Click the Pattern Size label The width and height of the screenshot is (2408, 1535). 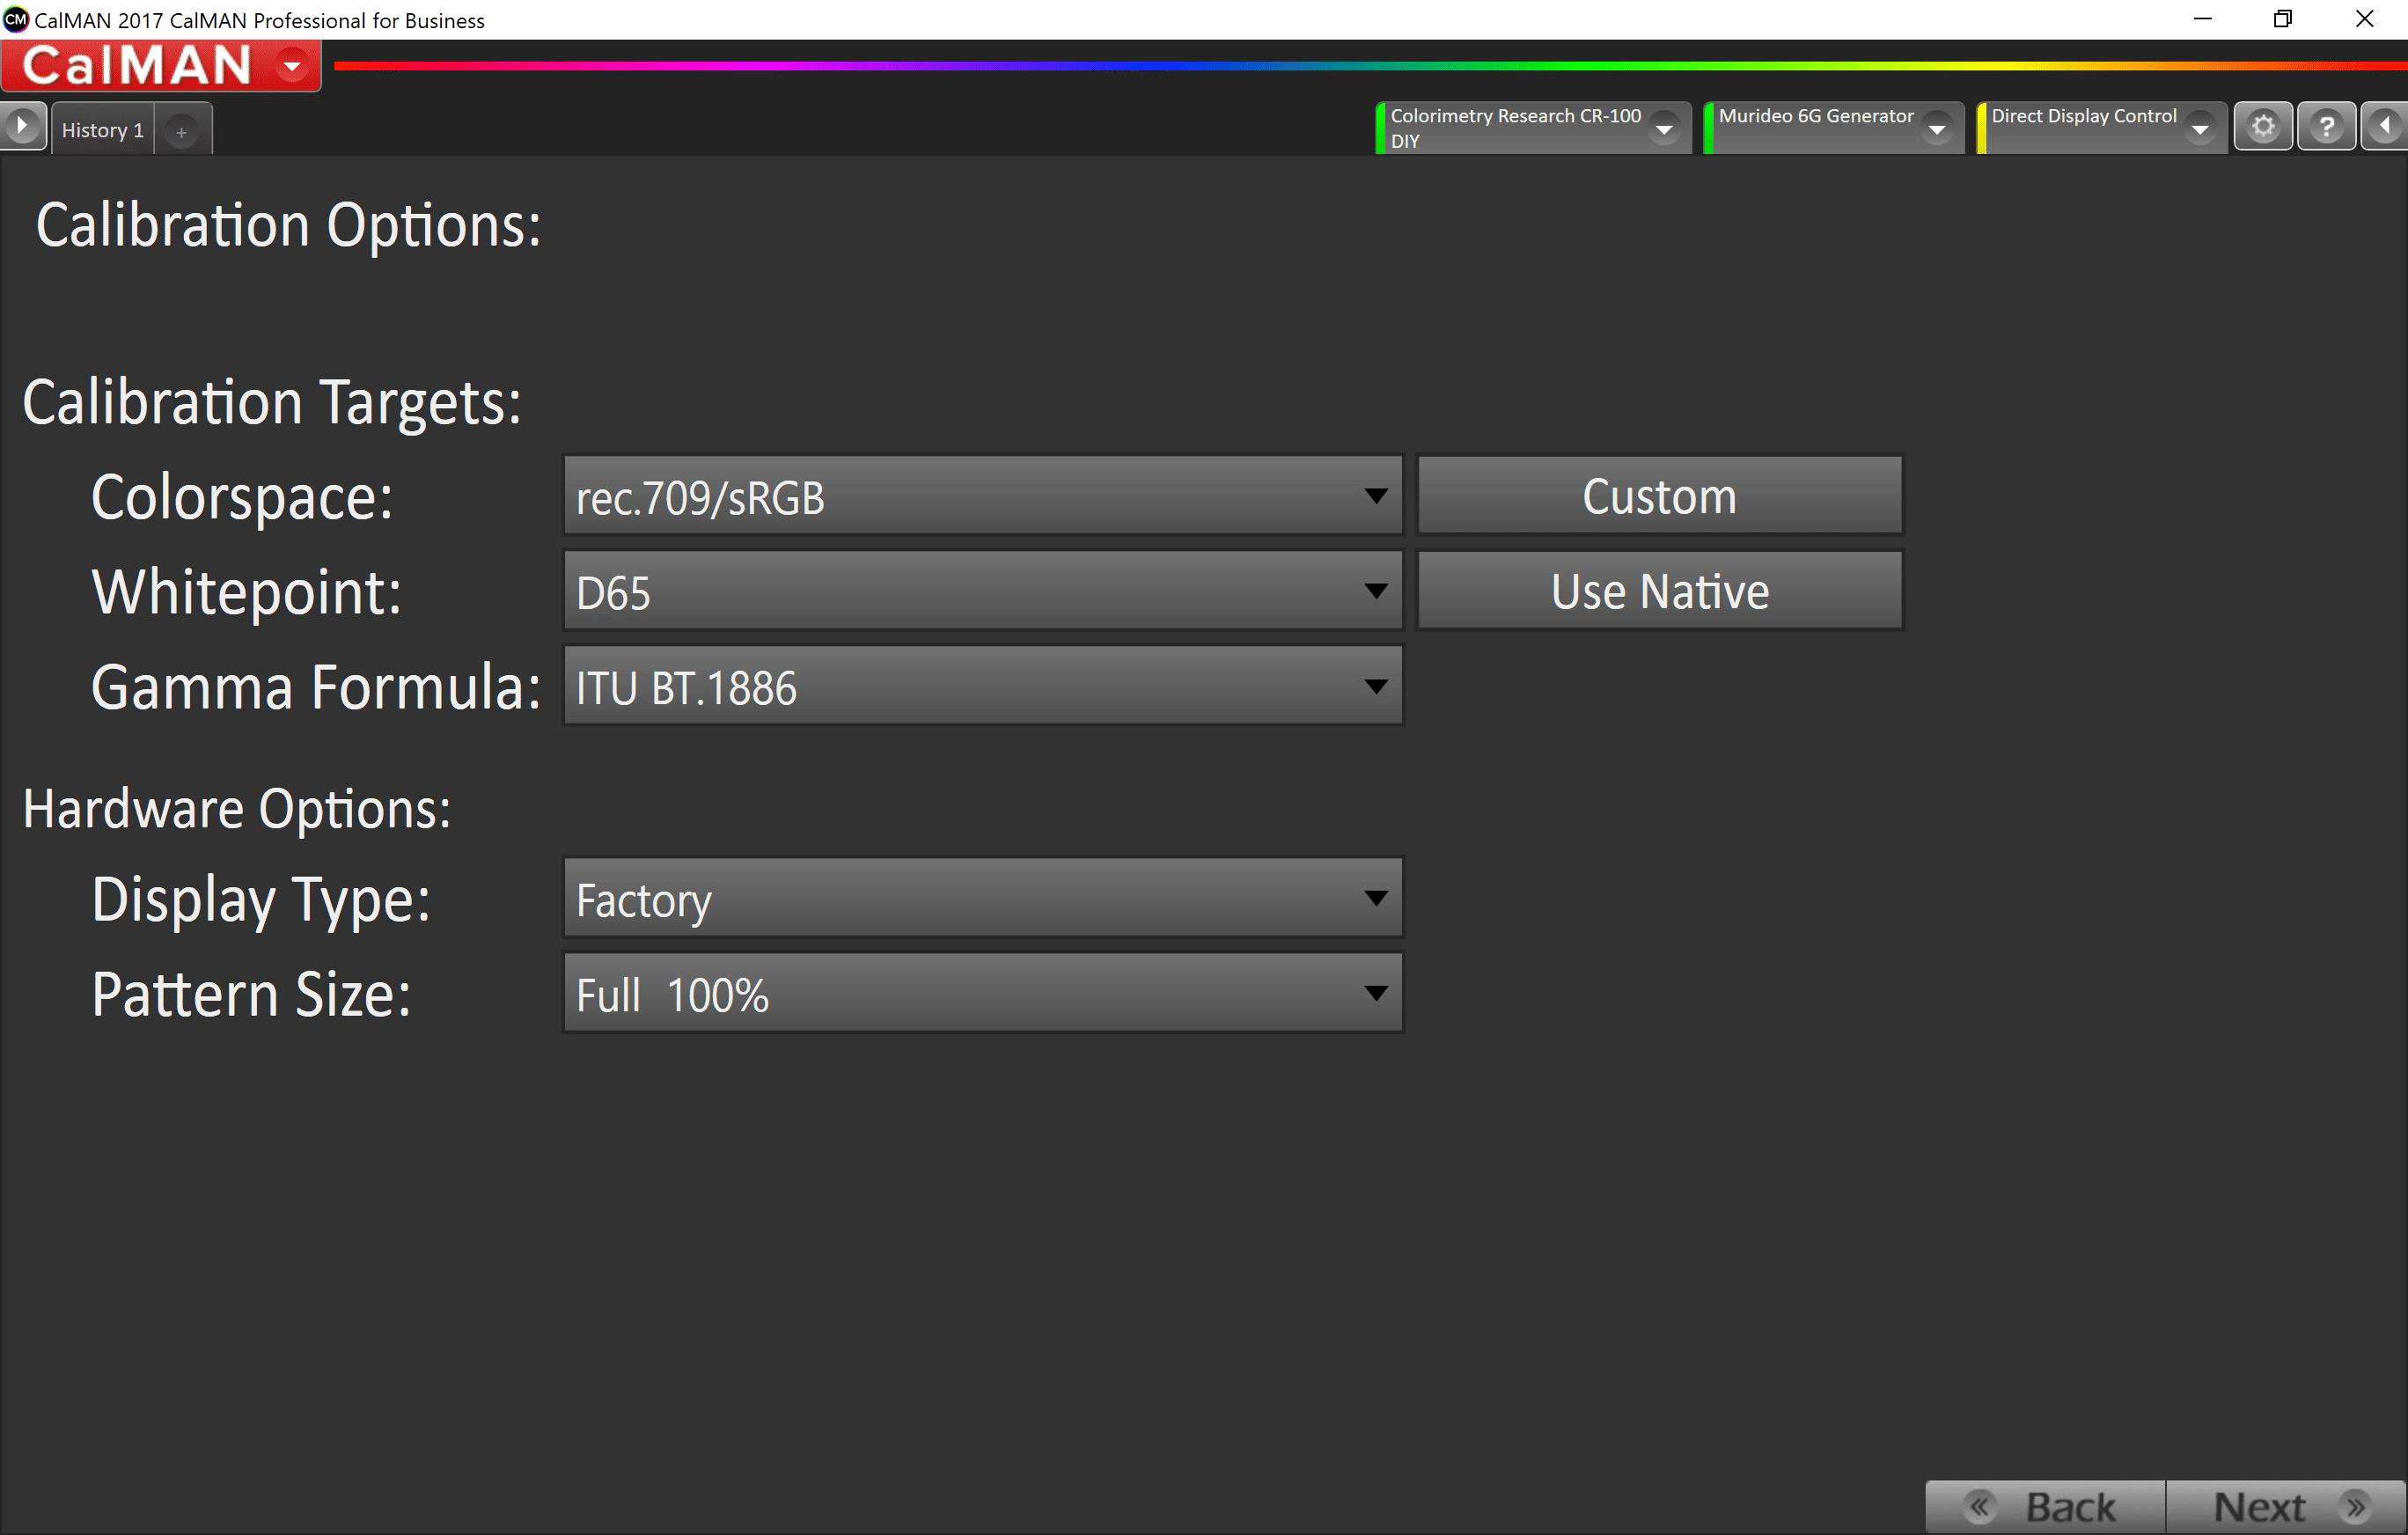click(251, 995)
